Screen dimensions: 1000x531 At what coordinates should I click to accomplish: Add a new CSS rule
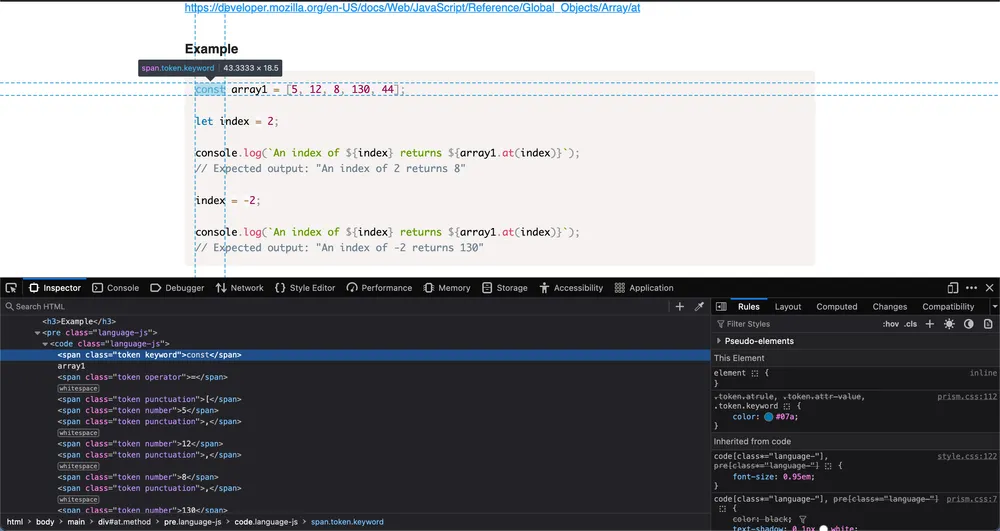pyautogui.click(x=930, y=324)
